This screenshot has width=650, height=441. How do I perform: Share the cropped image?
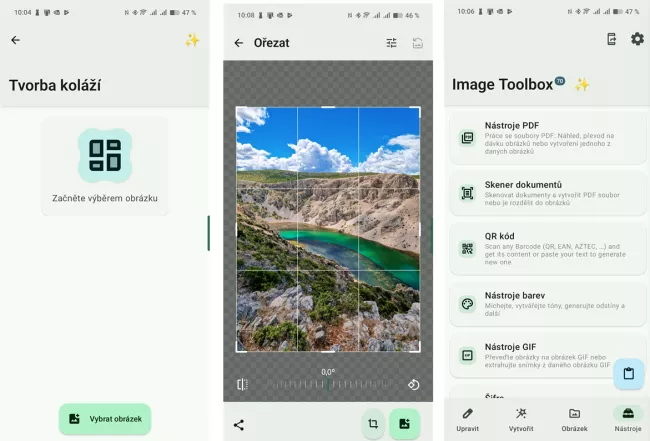coord(239,424)
